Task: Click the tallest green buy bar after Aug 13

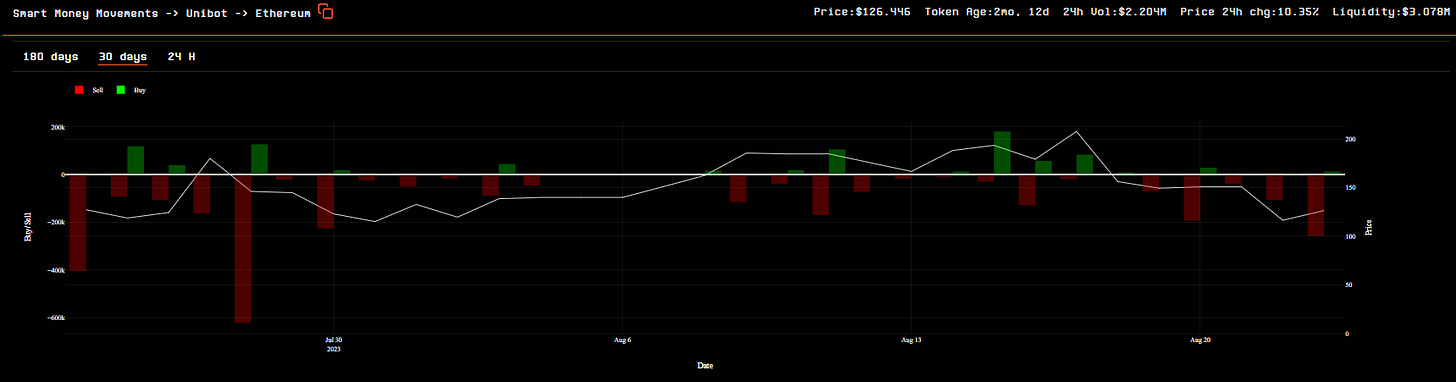Action: (1002, 153)
